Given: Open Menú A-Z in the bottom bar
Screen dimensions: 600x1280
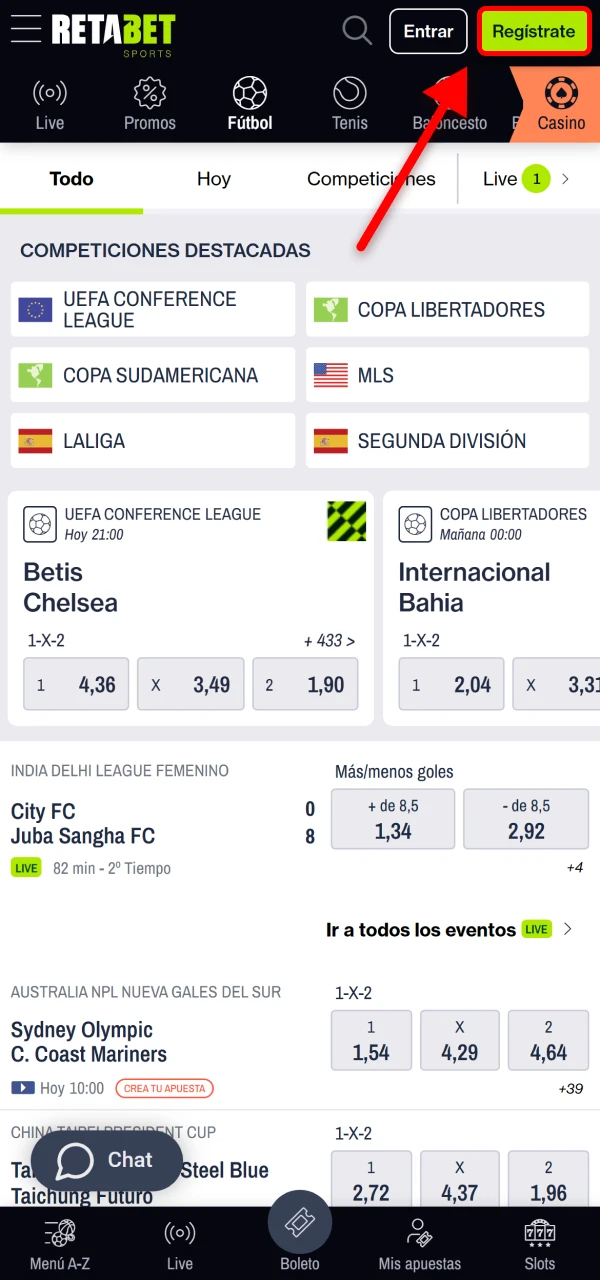Looking at the screenshot, I should tap(60, 1233).
